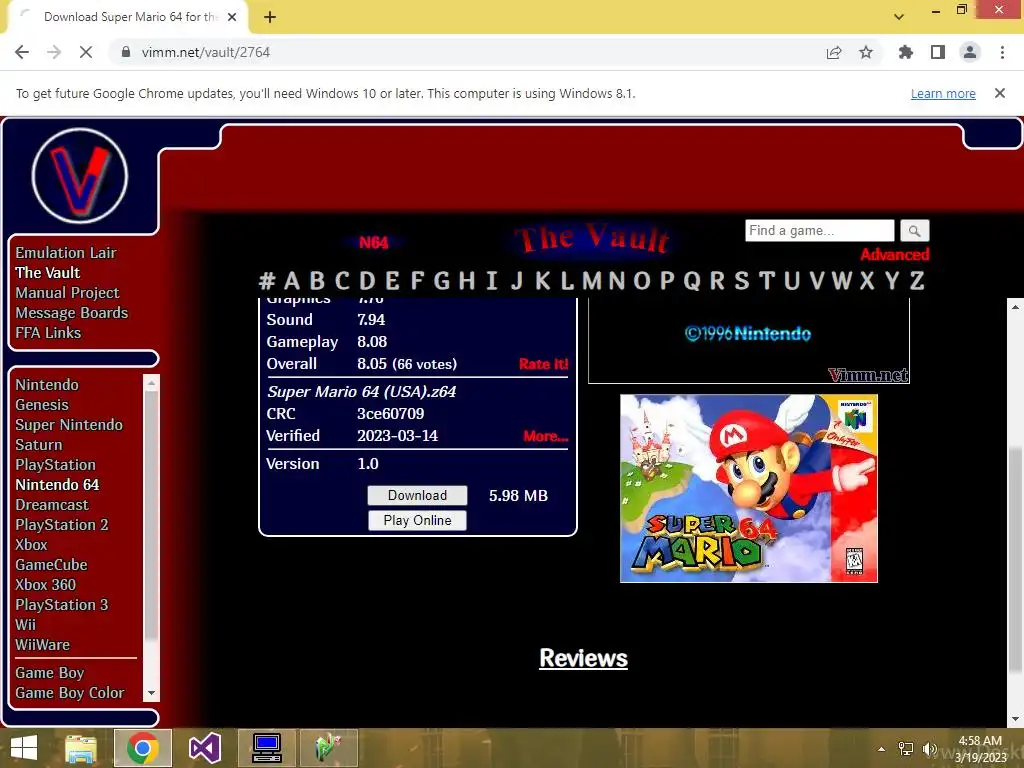Click the Play Online button
This screenshot has width=1024, height=768.
[417, 520]
